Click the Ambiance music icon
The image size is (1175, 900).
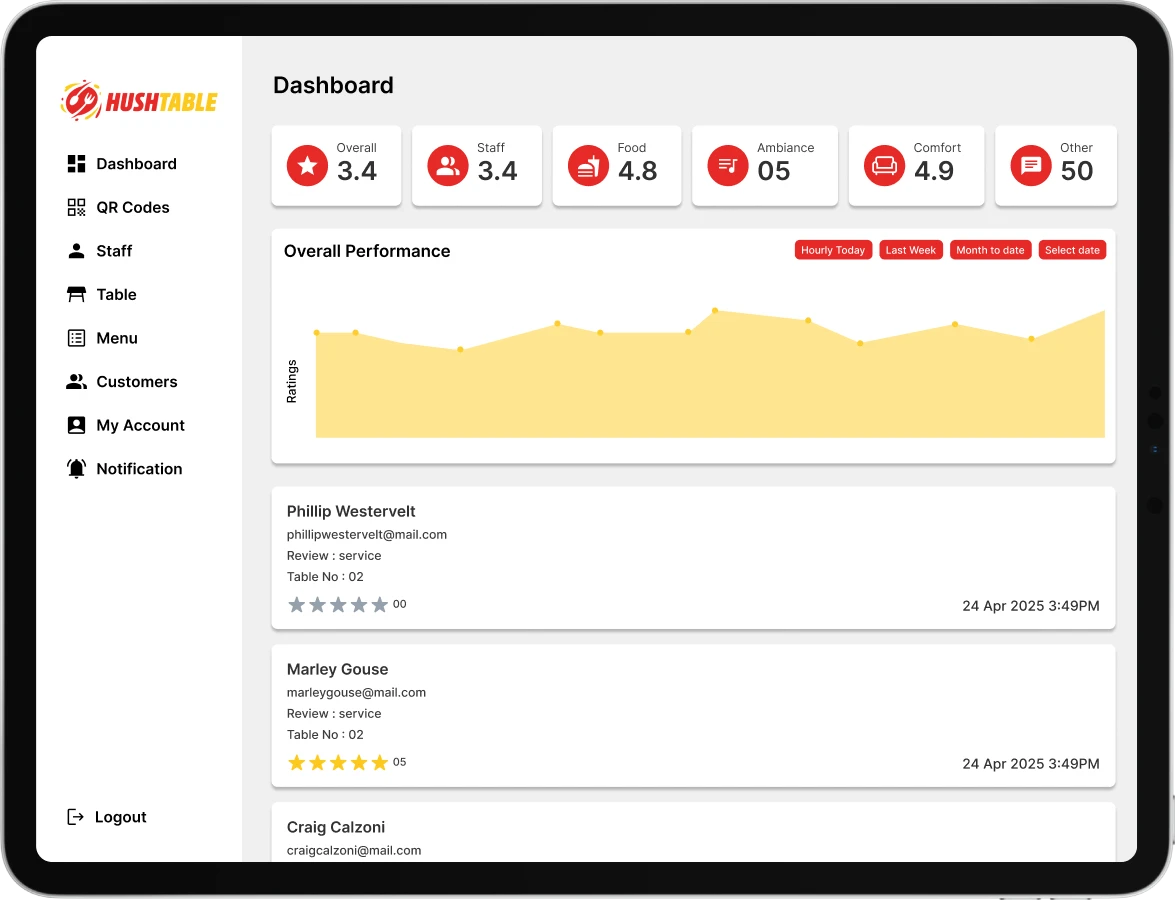tap(728, 166)
